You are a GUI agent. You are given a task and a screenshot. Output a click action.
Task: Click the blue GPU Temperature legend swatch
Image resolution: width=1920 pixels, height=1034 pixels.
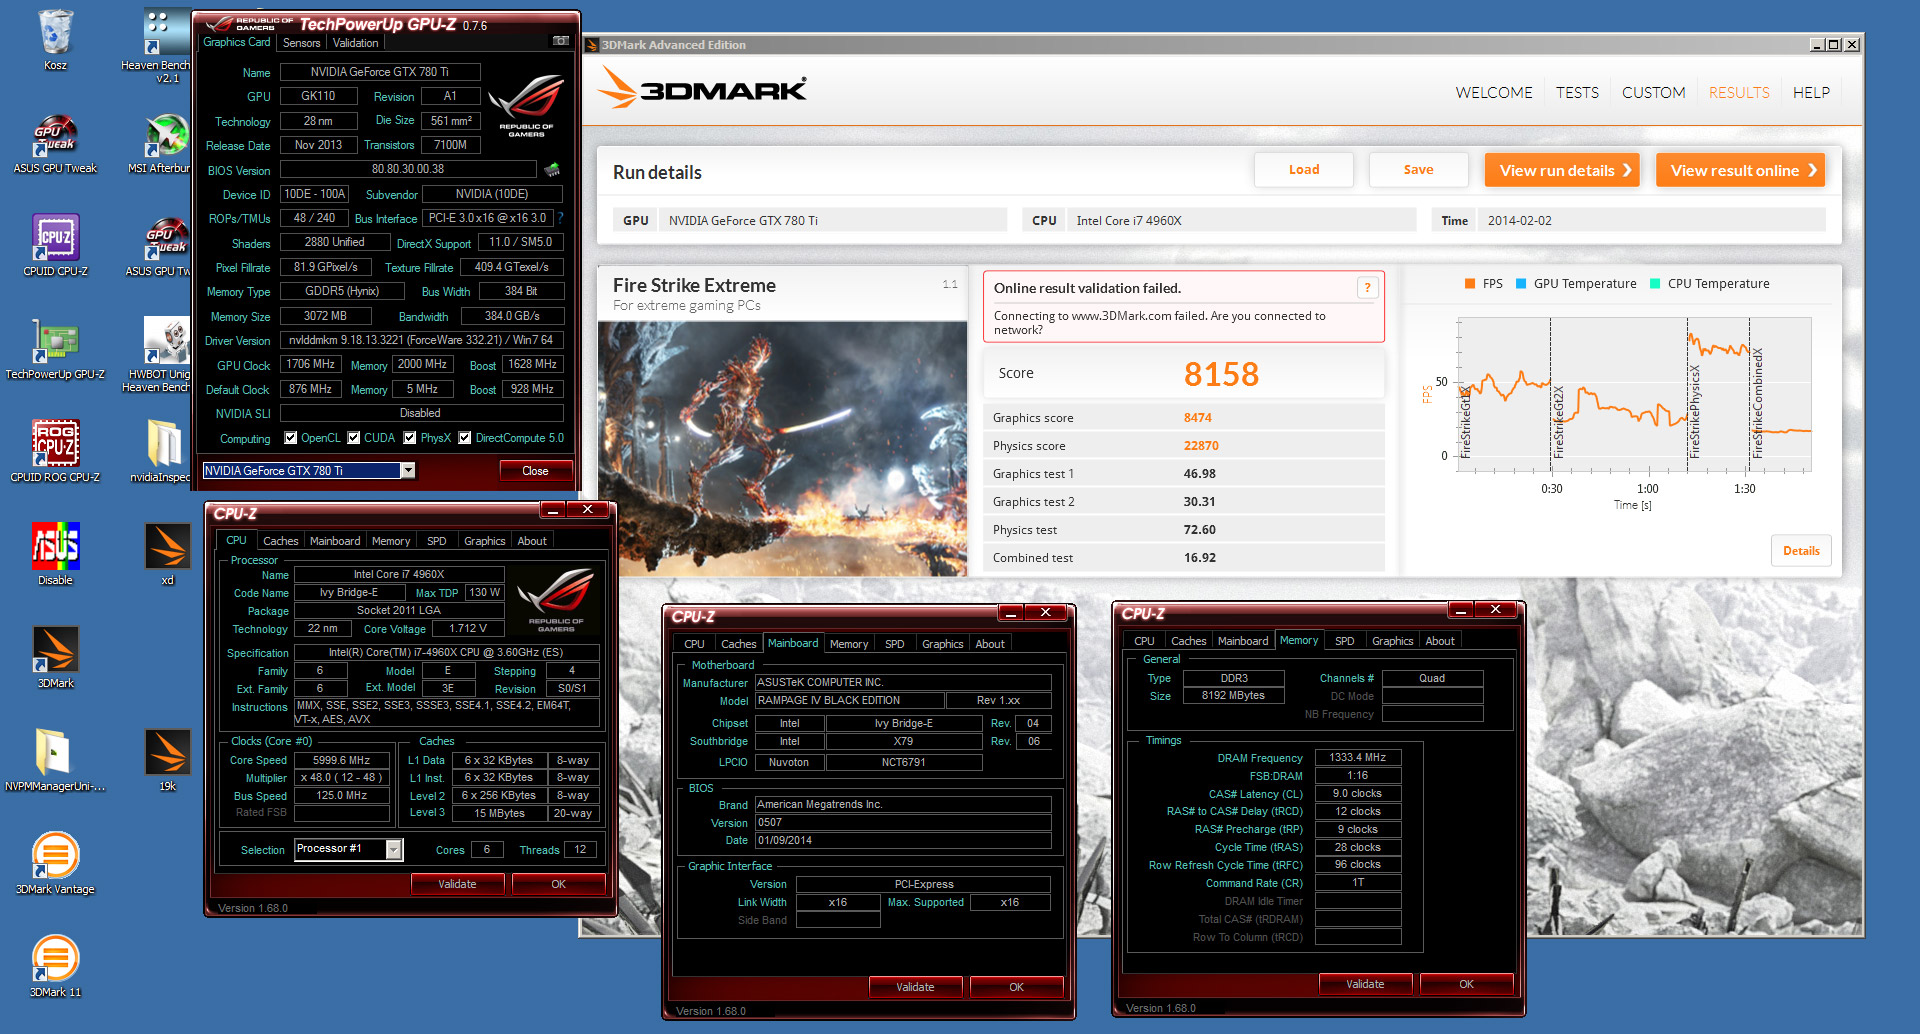1521,284
